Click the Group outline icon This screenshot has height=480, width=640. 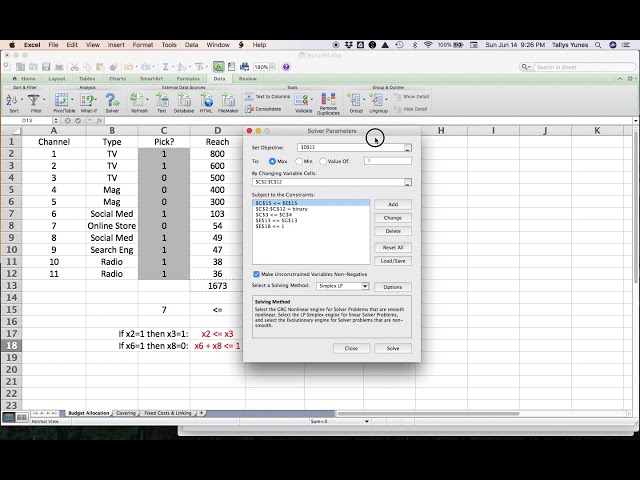click(x=354, y=100)
